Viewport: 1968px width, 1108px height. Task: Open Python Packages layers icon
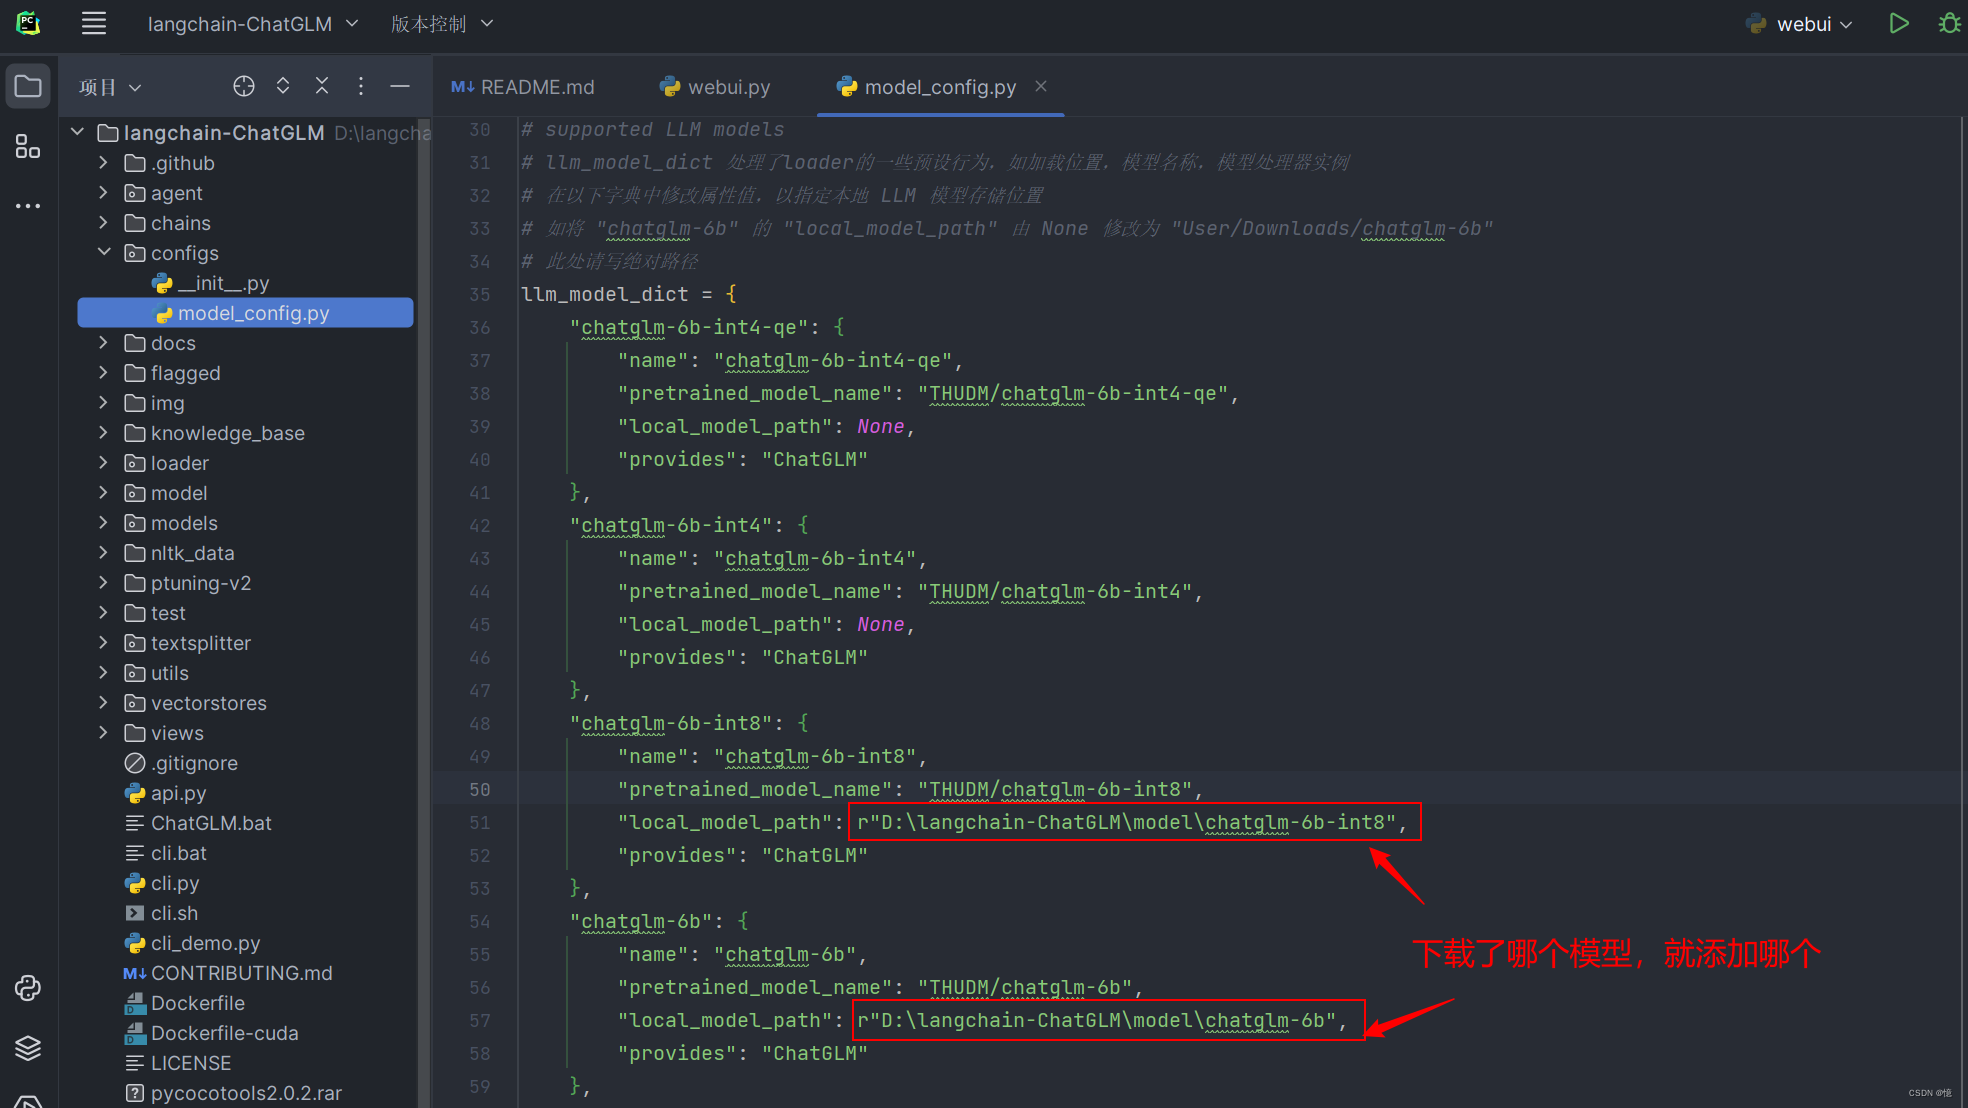(28, 1048)
